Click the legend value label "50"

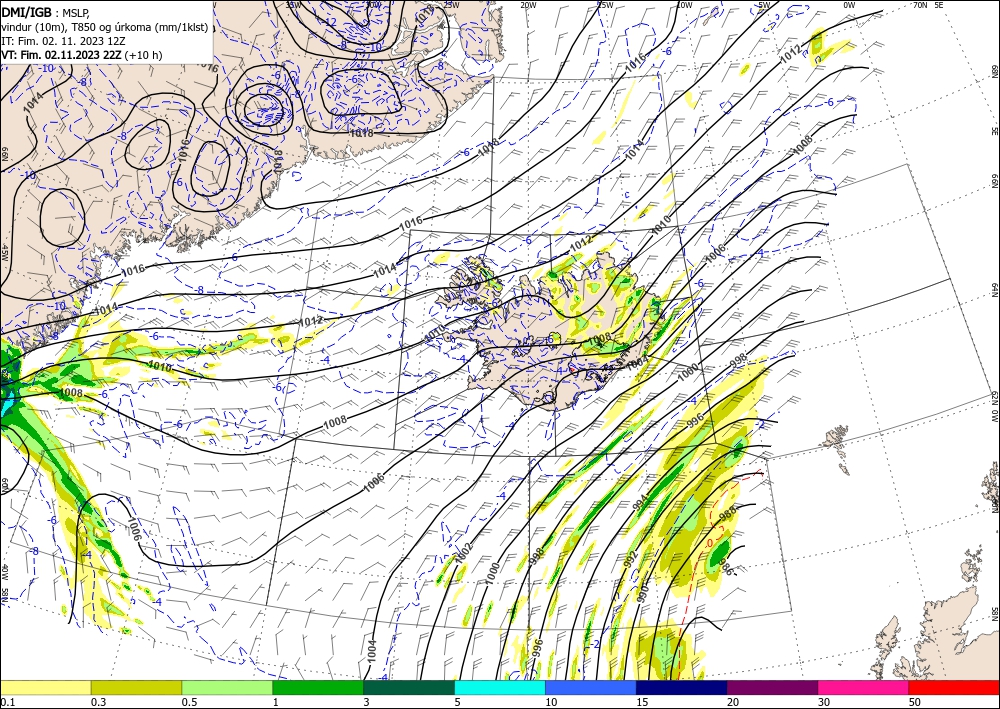[915, 702]
